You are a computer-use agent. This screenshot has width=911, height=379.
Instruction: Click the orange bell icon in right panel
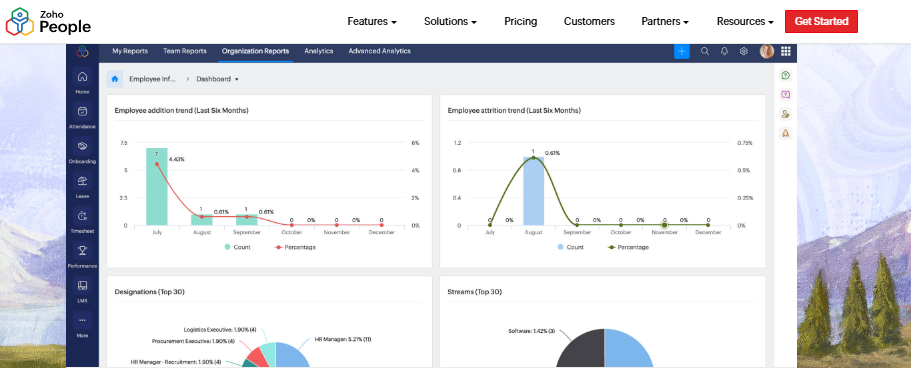coord(786,134)
